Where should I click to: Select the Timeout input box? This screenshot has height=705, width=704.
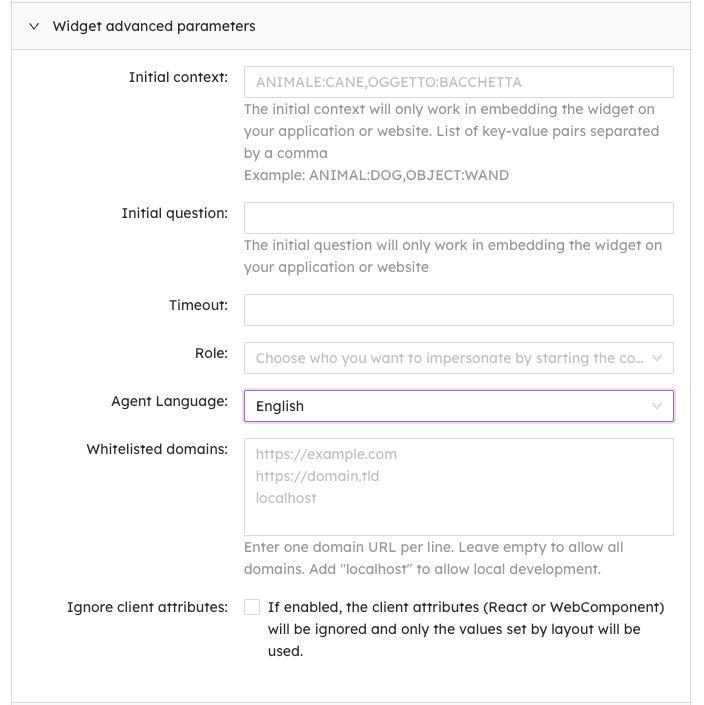[458, 310]
